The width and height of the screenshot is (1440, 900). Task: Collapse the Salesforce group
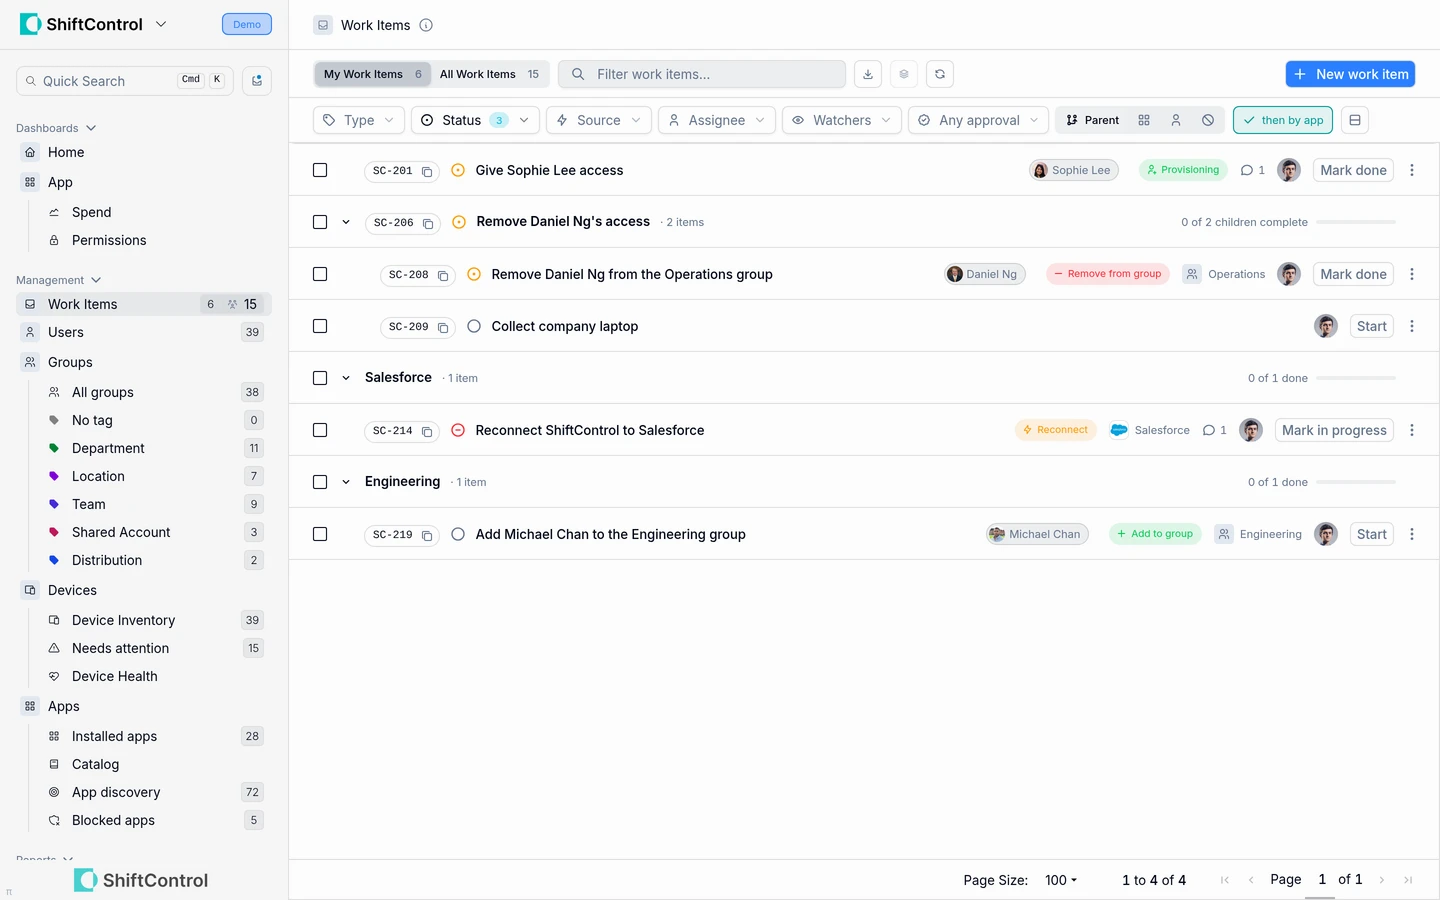346,378
